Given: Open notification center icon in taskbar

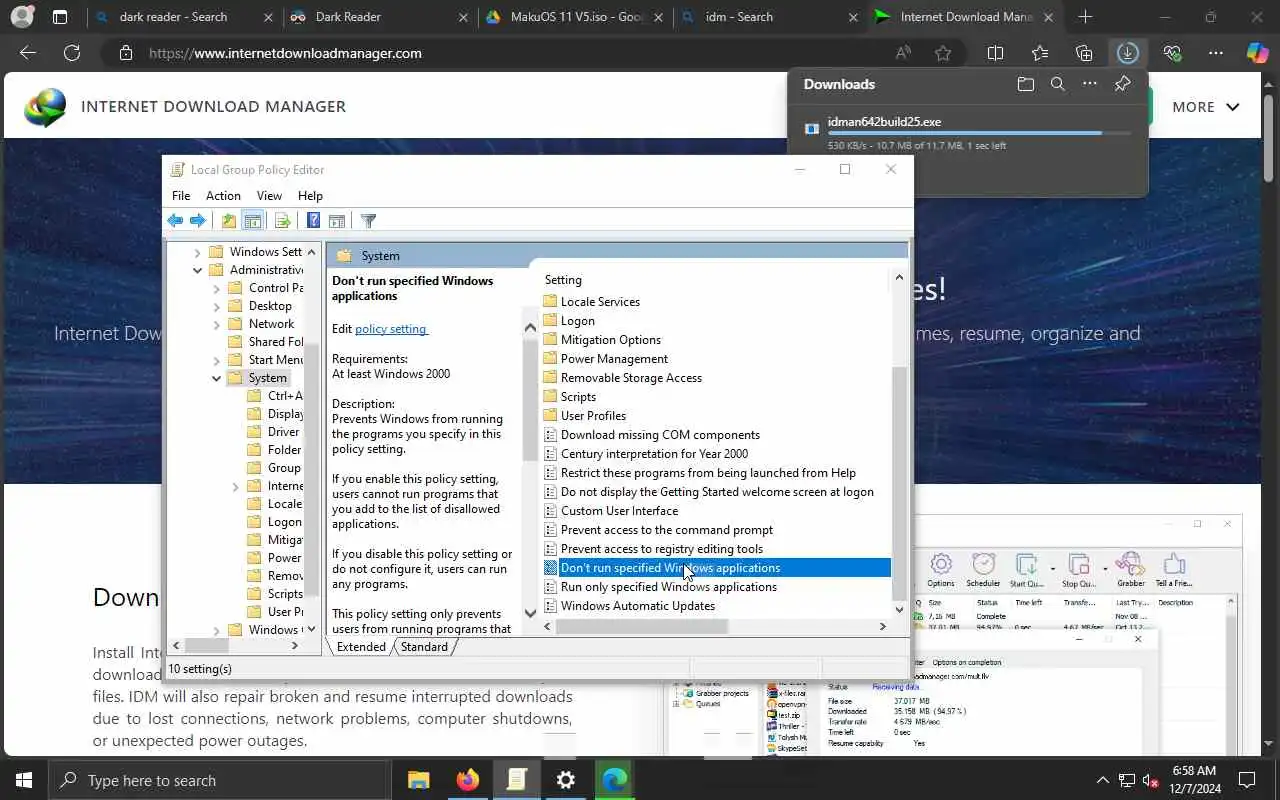Looking at the screenshot, I should tap(1247, 780).
